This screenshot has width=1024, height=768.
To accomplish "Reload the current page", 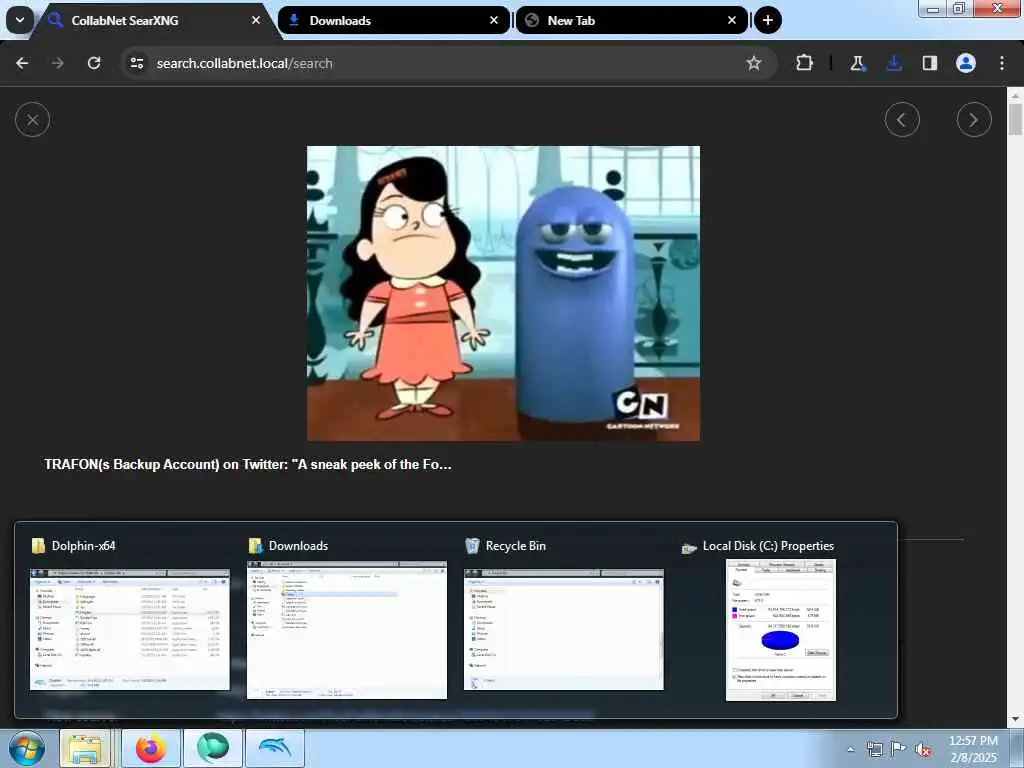I will tap(94, 63).
